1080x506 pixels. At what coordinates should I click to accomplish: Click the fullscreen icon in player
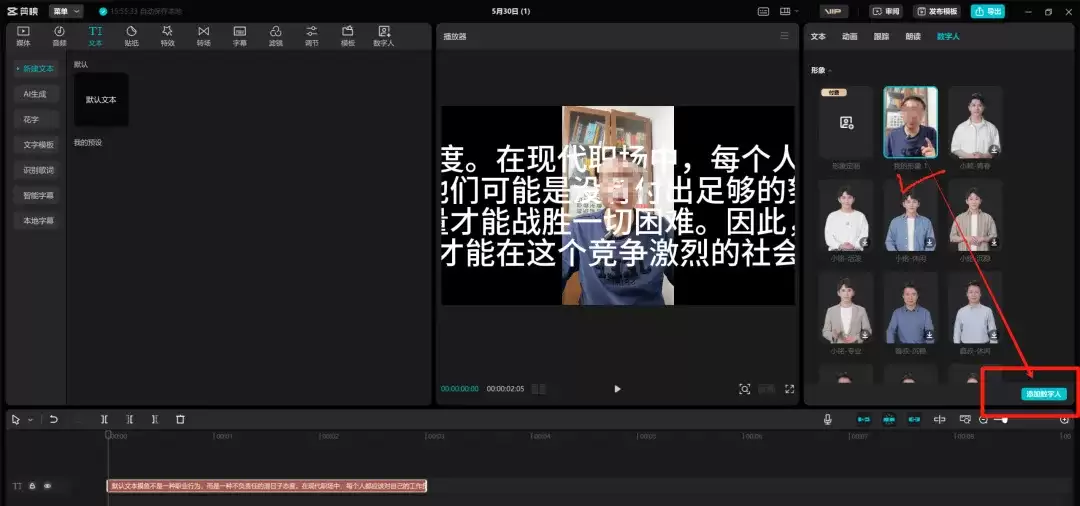(x=789, y=389)
